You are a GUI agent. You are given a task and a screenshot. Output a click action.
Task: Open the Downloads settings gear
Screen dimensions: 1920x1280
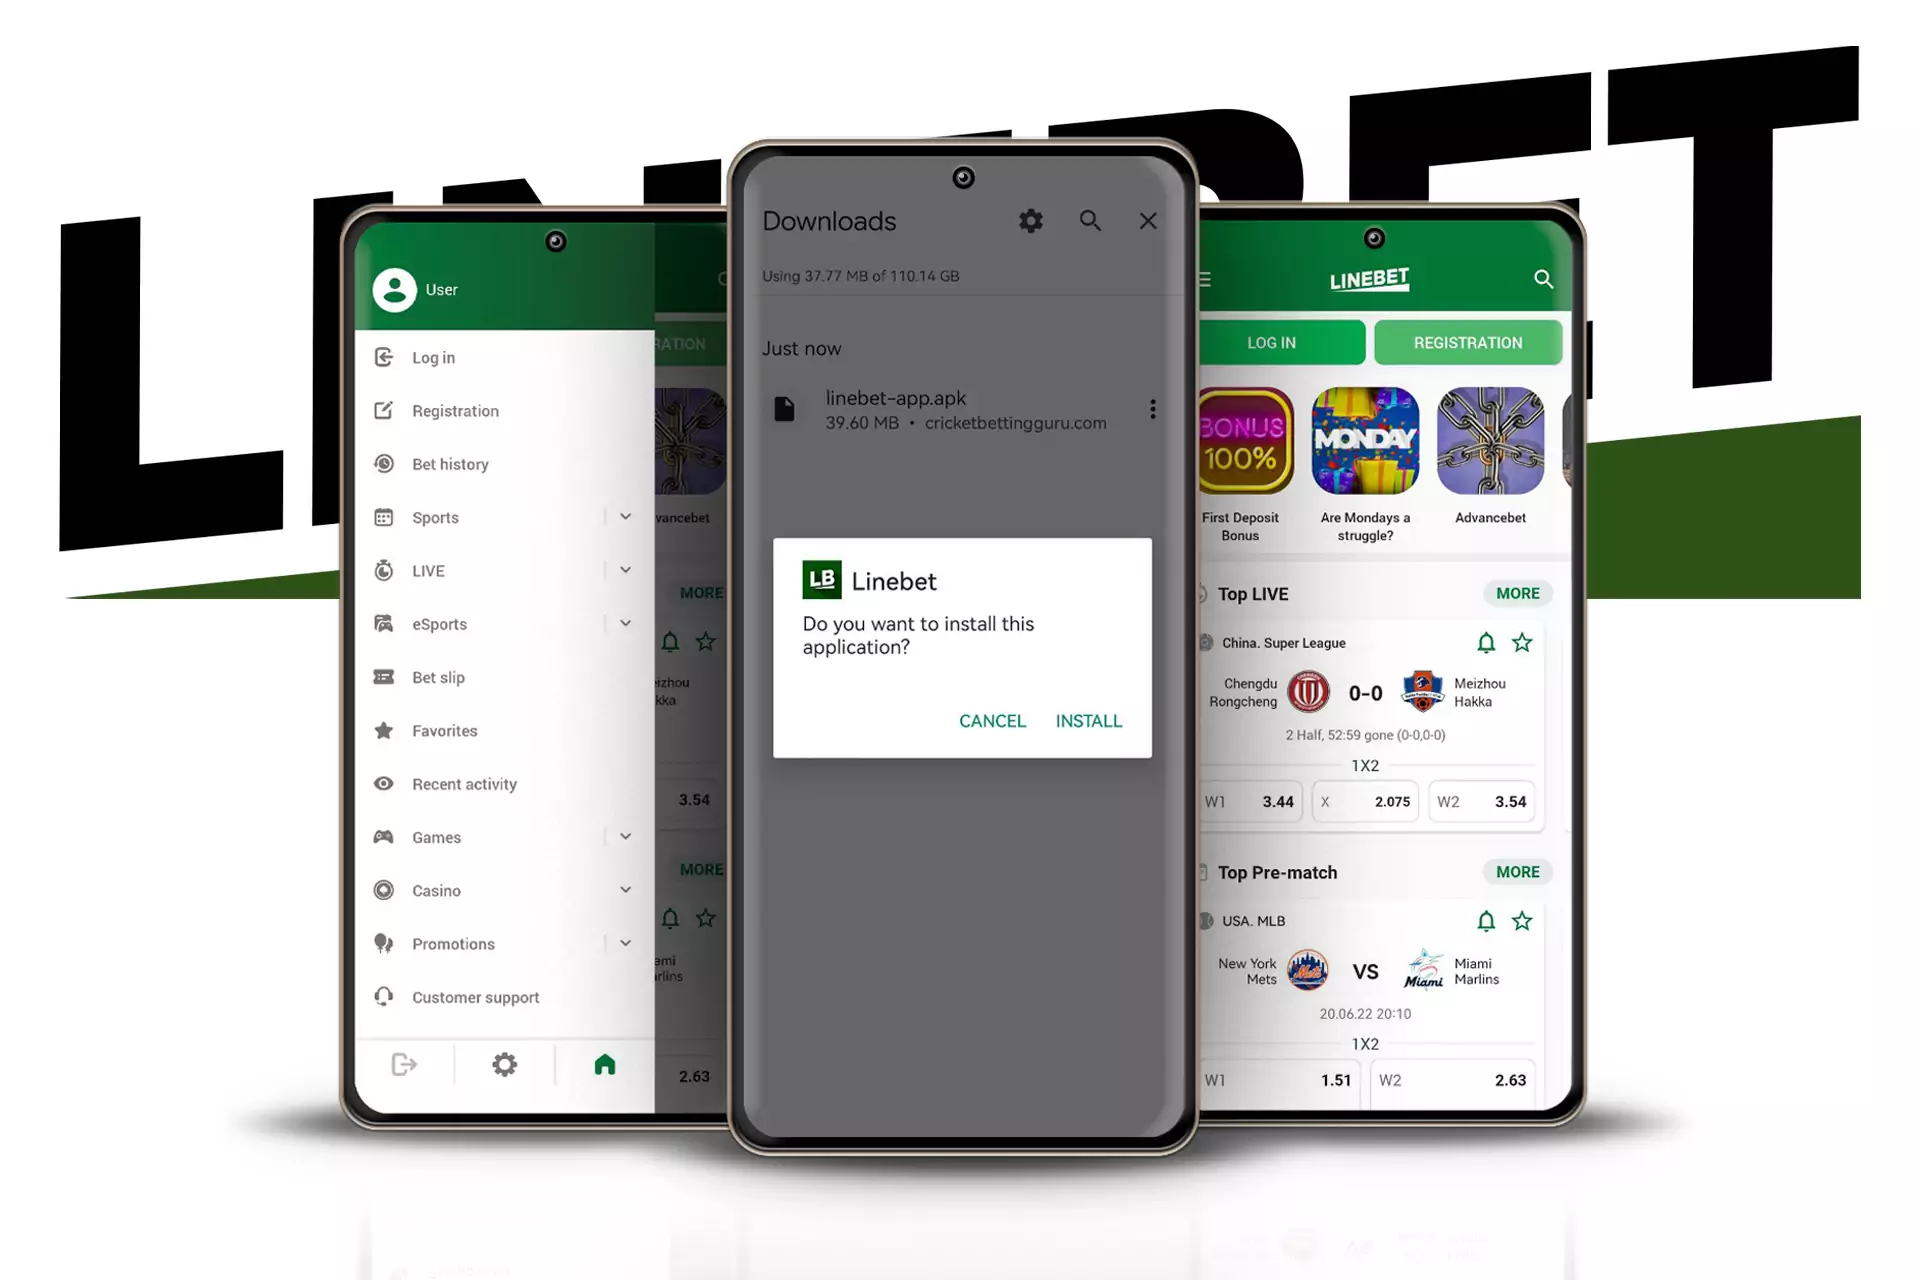coord(1031,220)
